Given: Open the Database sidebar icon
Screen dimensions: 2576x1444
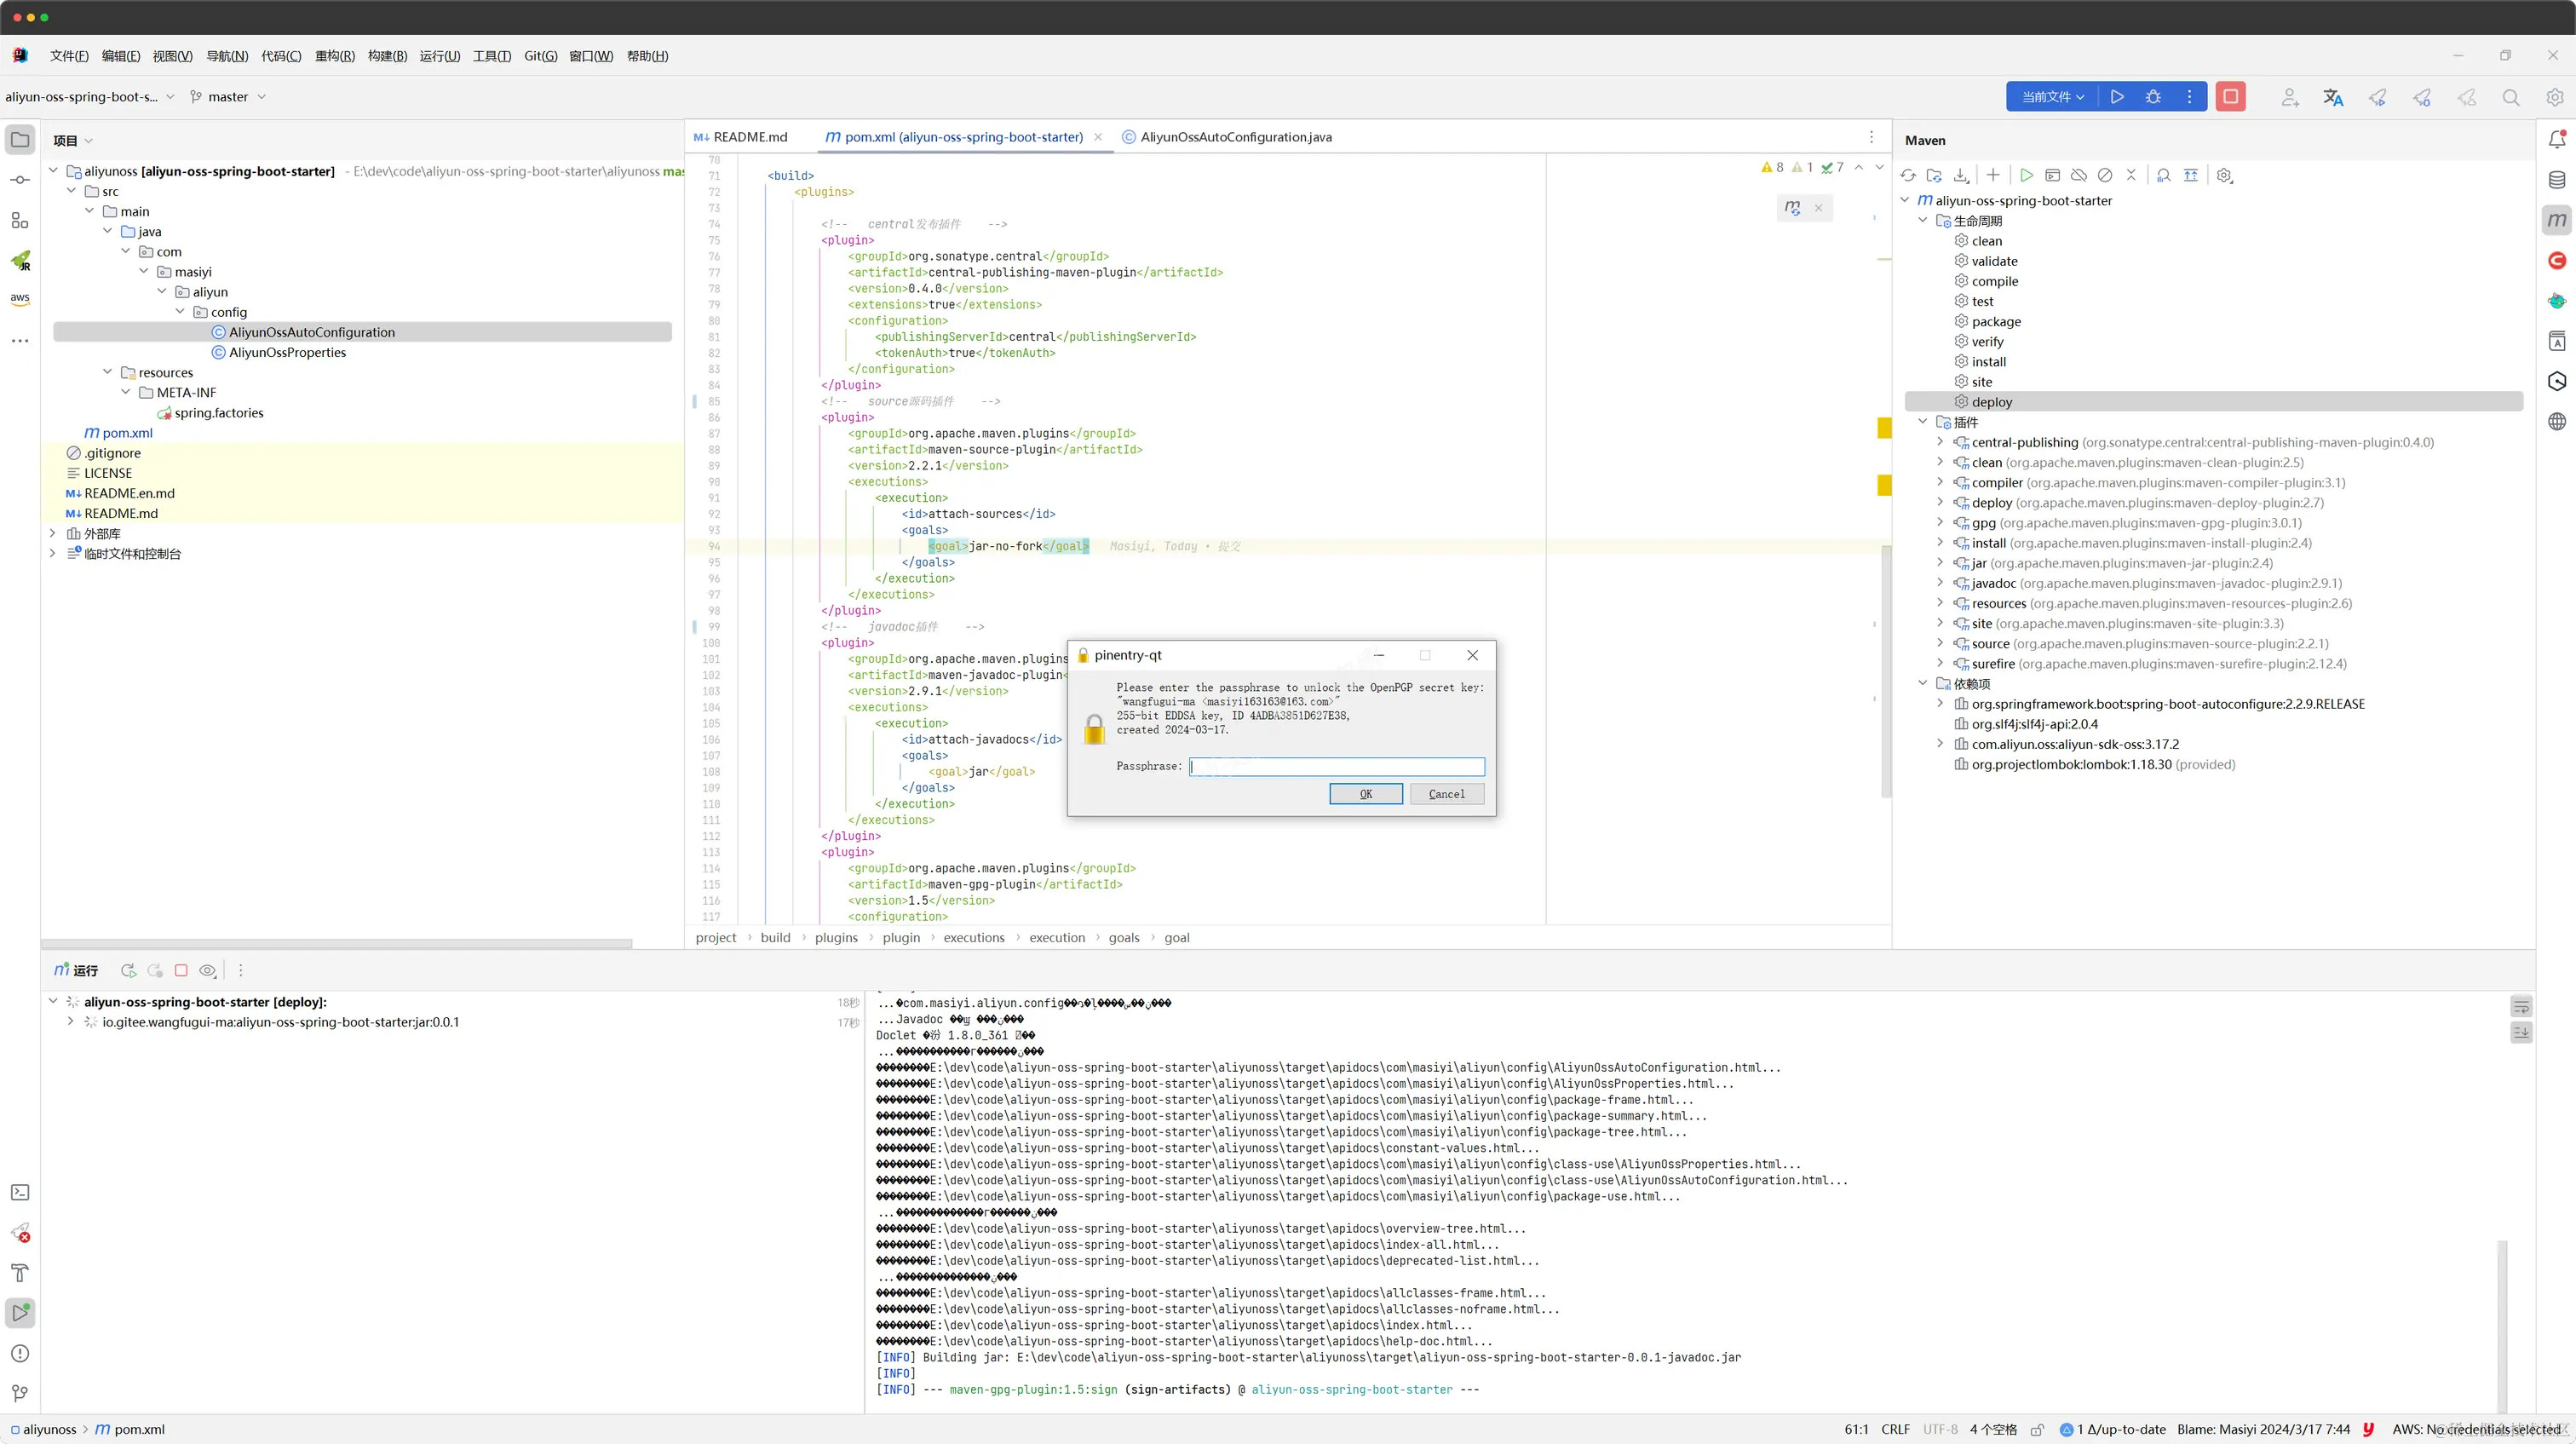Looking at the screenshot, I should [x=2557, y=180].
